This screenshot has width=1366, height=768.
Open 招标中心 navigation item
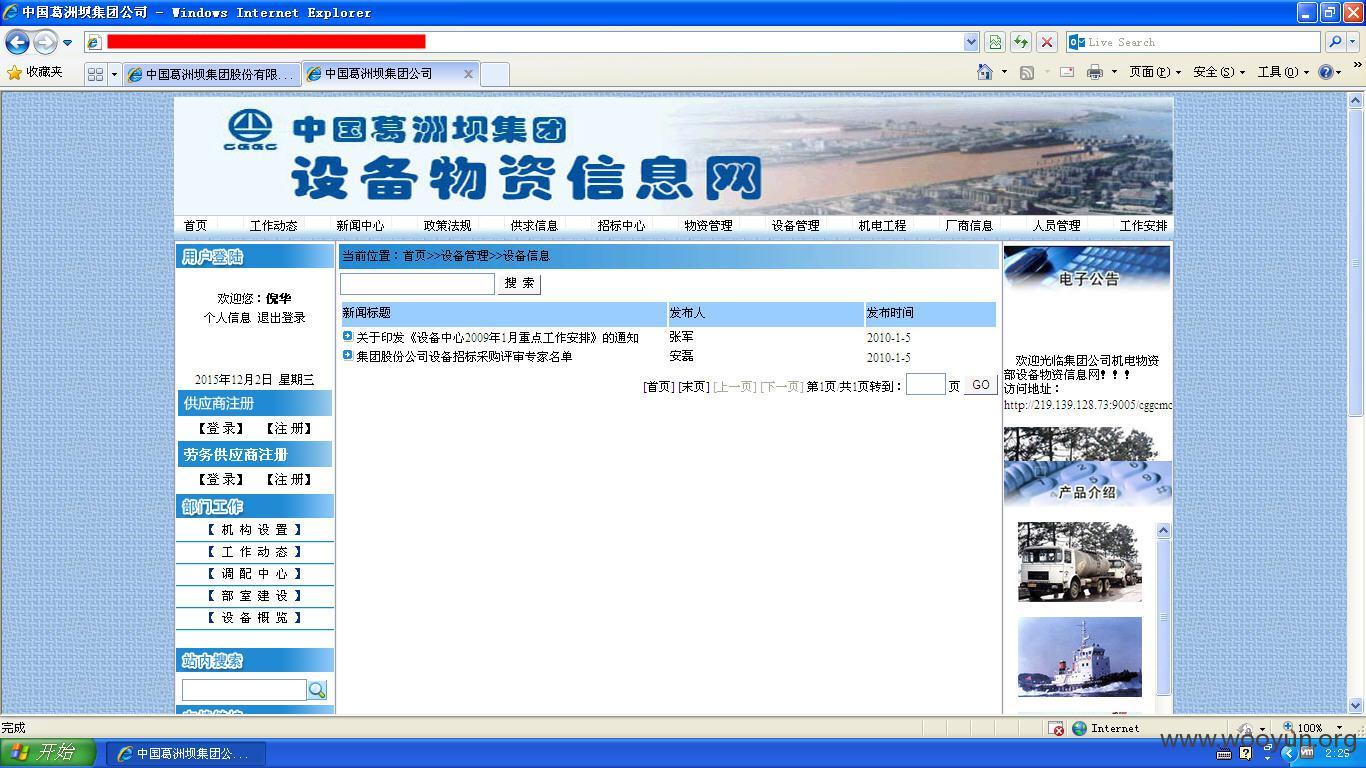coord(621,226)
